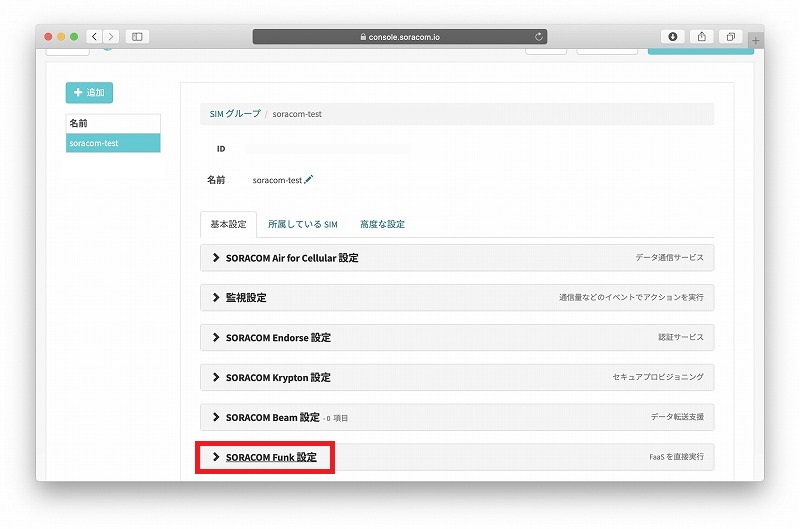Screen dimensions: 800x529
Task: Expand SORACOM Air for Cellular 設定
Action: pos(457,258)
